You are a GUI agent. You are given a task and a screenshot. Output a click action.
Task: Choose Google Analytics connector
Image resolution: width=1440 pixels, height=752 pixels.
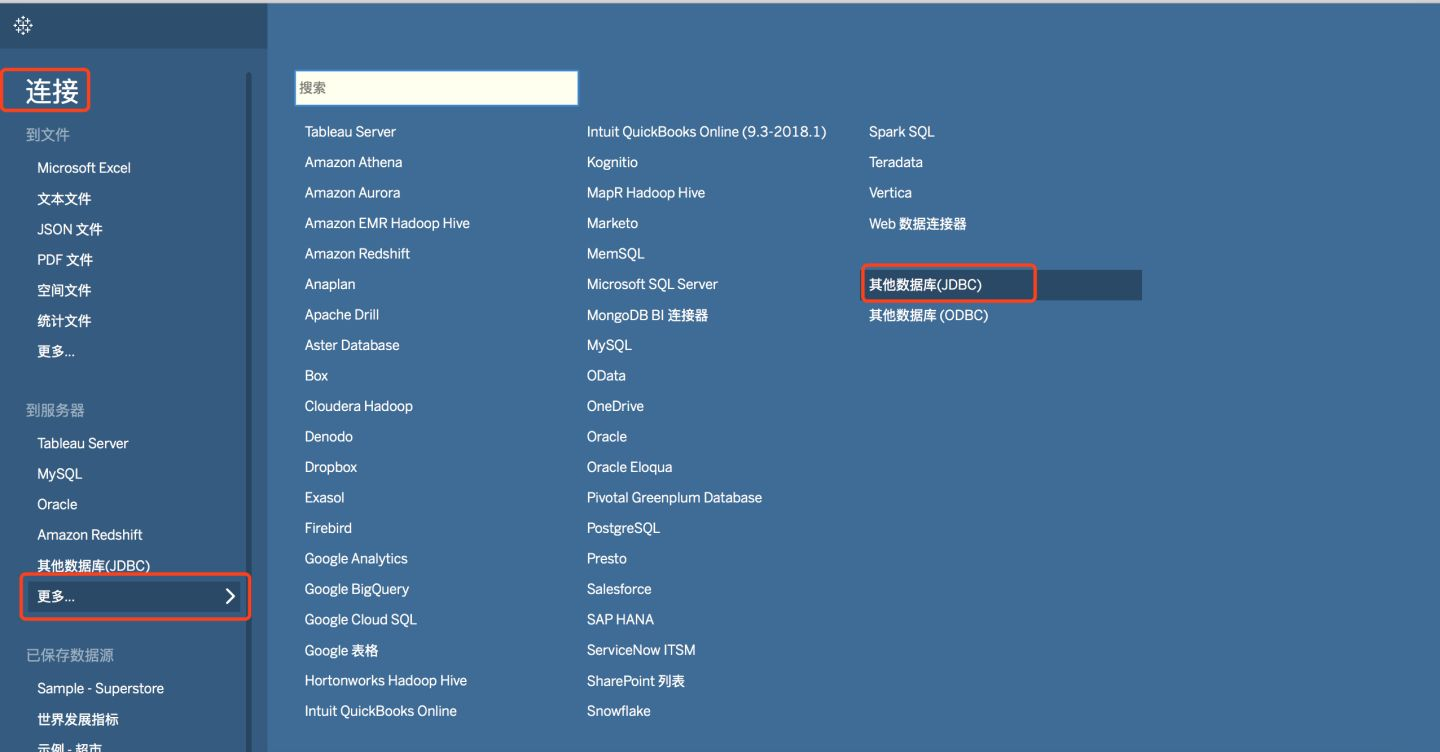(356, 559)
